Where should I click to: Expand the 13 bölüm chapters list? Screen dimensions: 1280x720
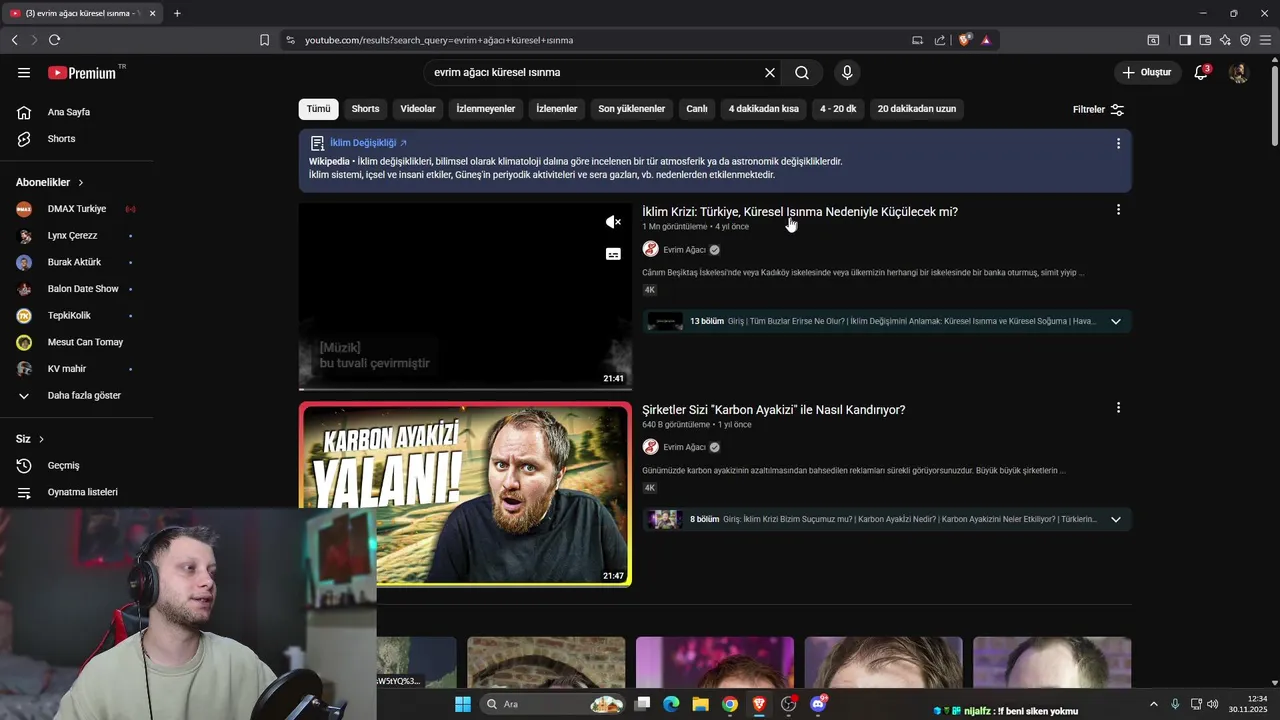(1116, 321)
